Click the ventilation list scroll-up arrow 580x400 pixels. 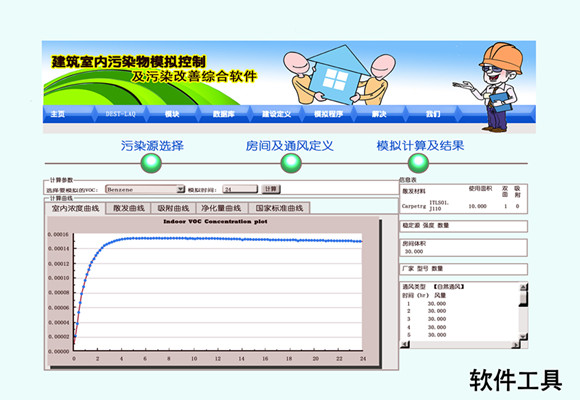point(523,287)
